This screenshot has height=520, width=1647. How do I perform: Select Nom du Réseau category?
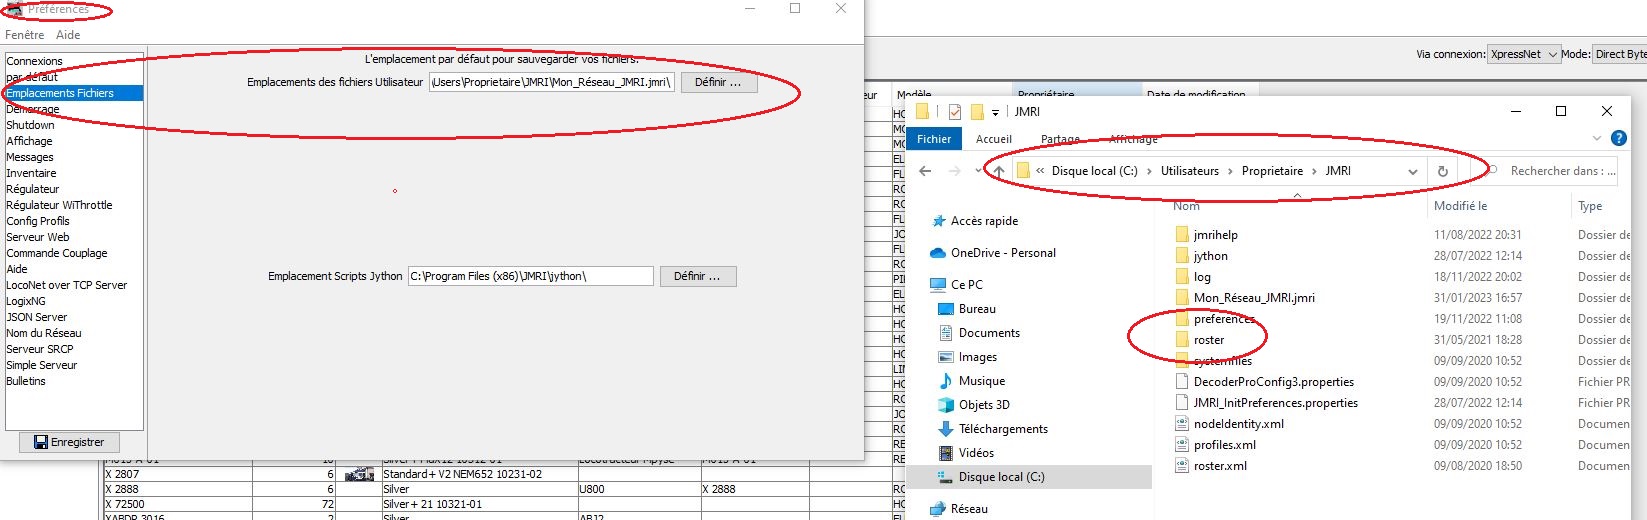pyautogui.click(x=44, y=333)
